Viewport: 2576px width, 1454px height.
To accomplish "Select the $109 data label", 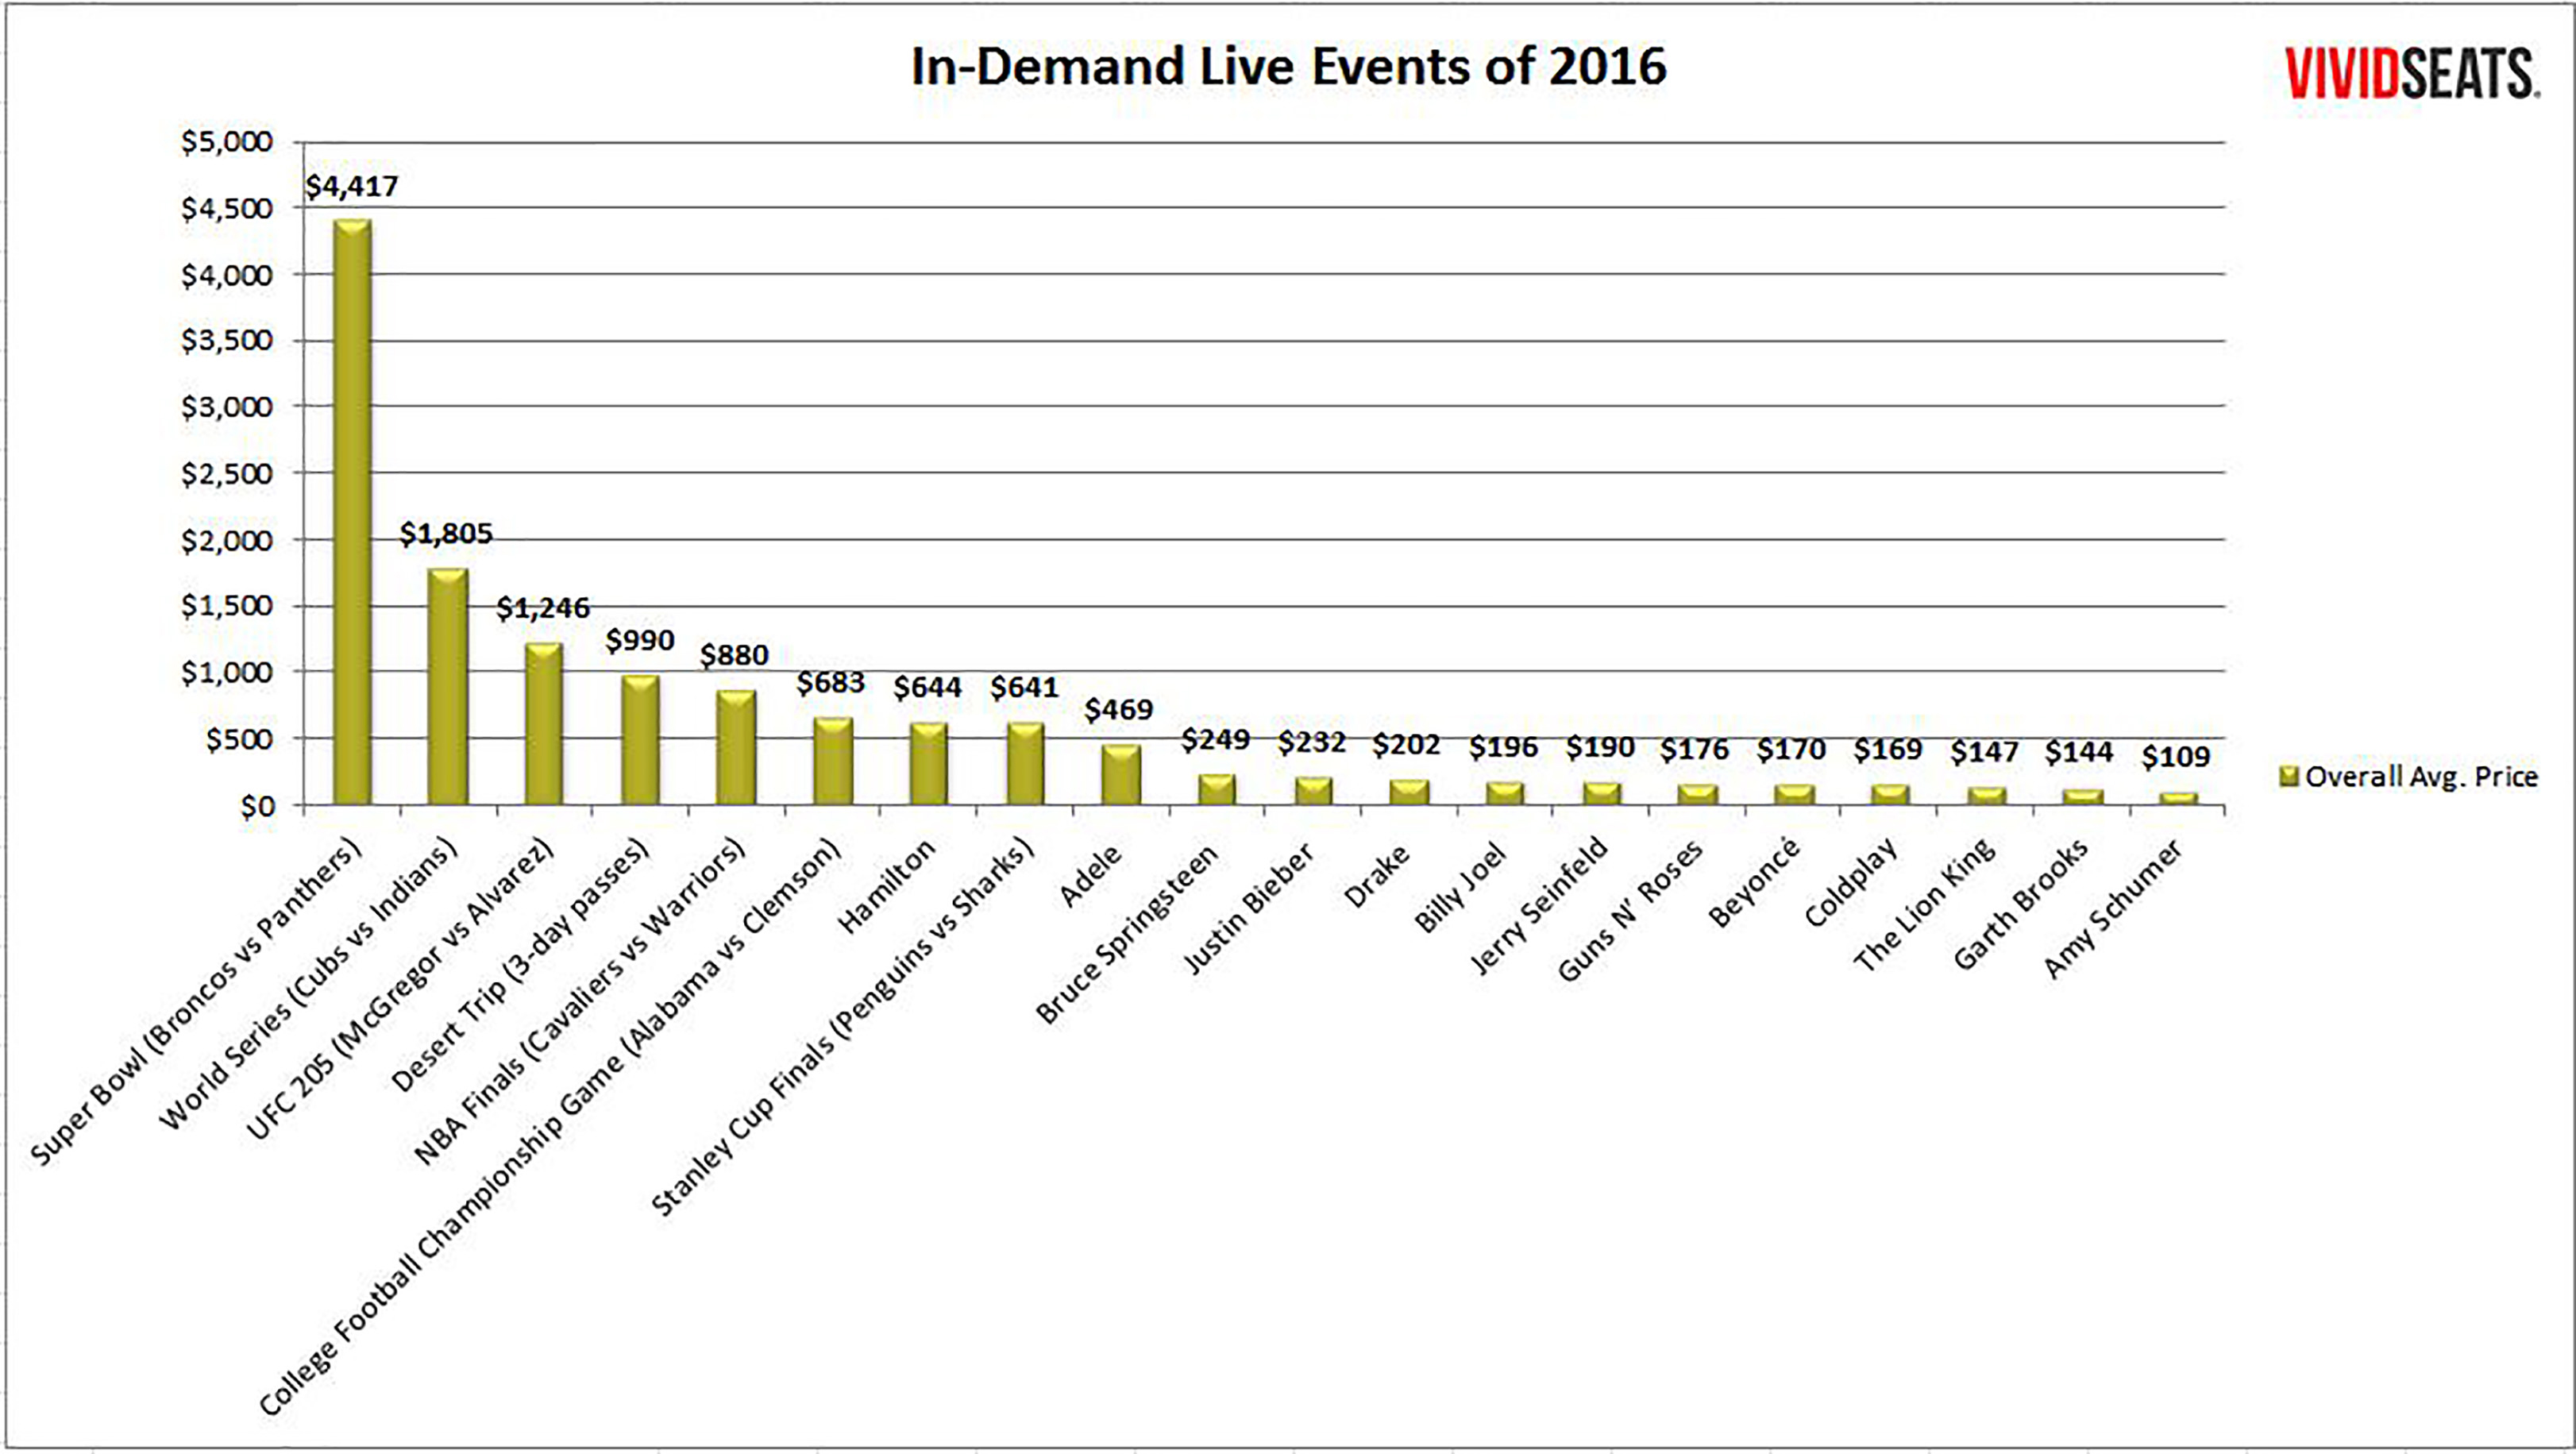I will [x=2176, y=756].
